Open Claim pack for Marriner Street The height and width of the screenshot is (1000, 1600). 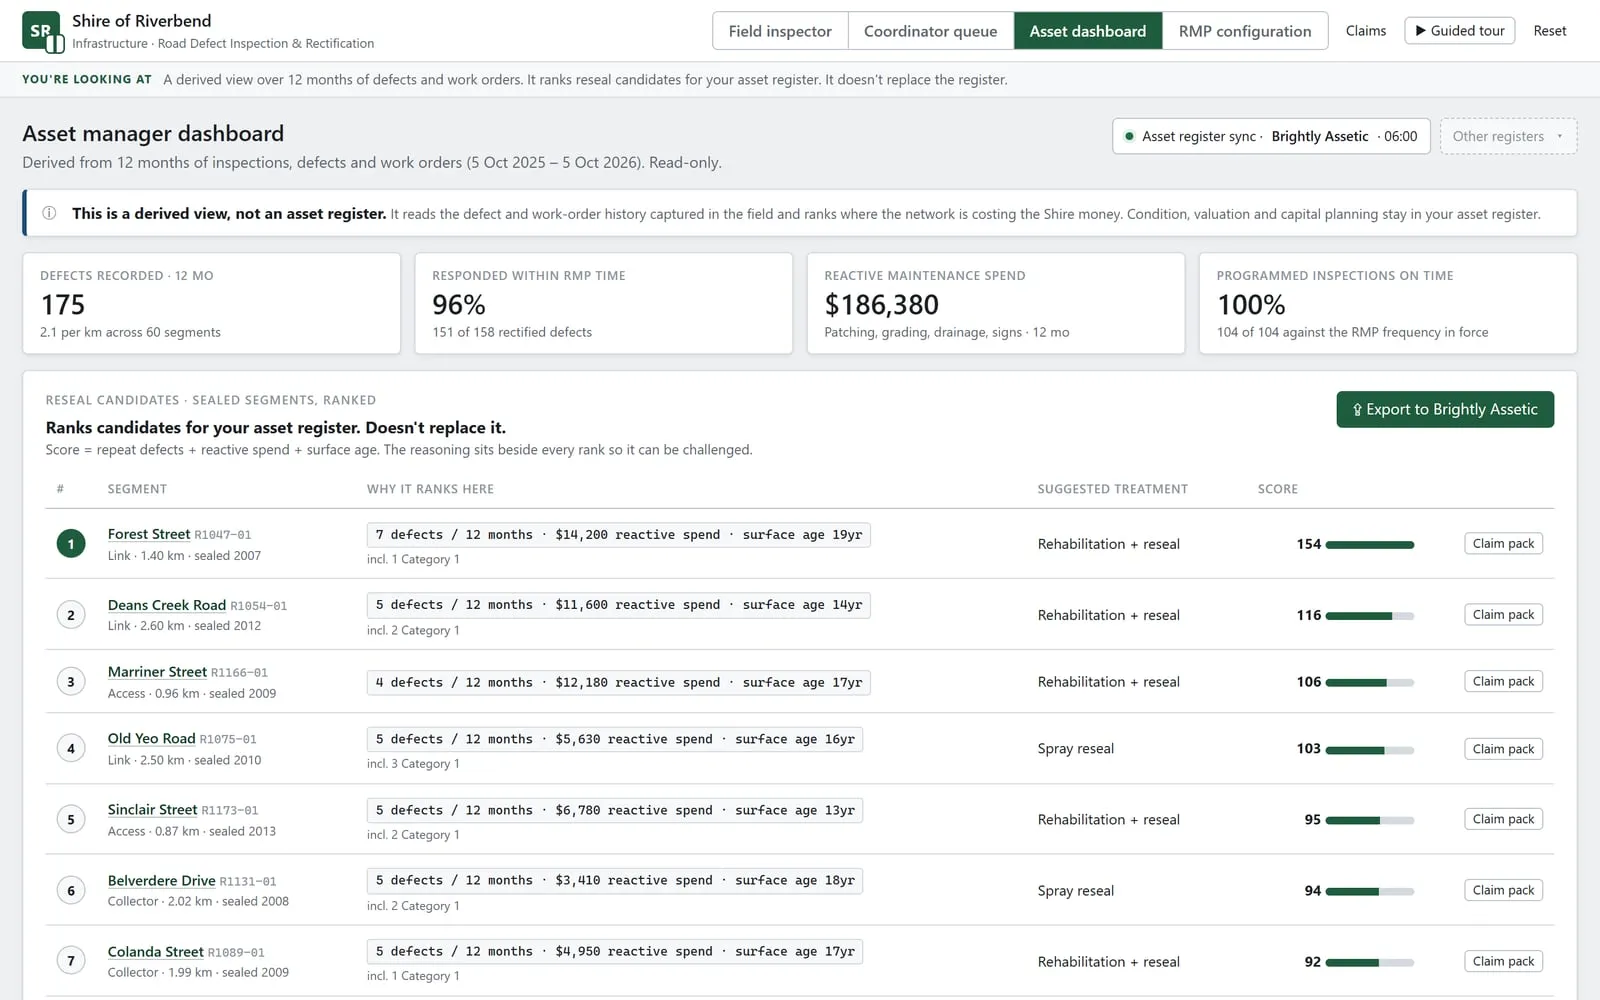1503,682
